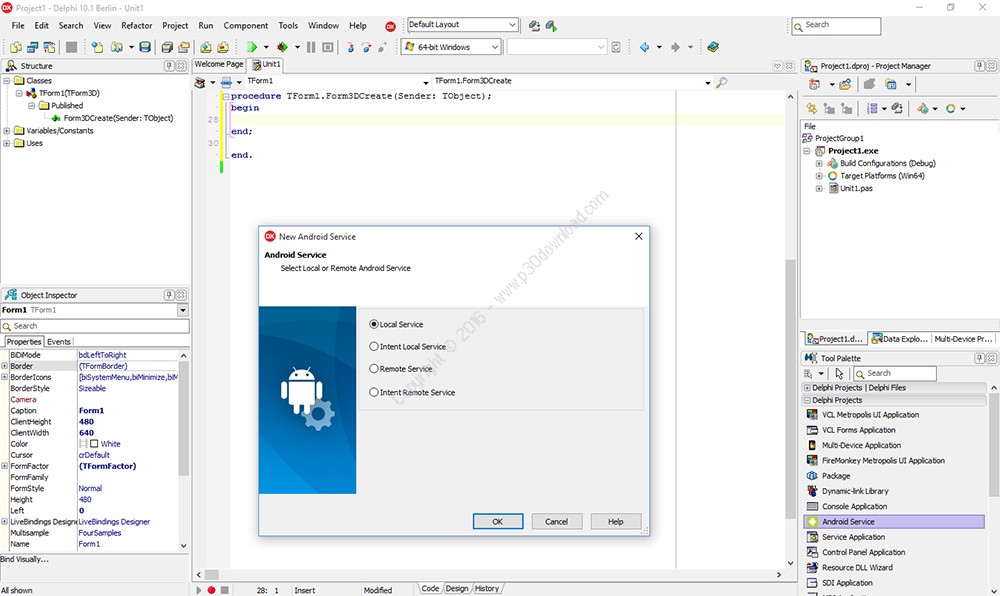Click the Pause icon in the main toolbar

coord(311,47)
